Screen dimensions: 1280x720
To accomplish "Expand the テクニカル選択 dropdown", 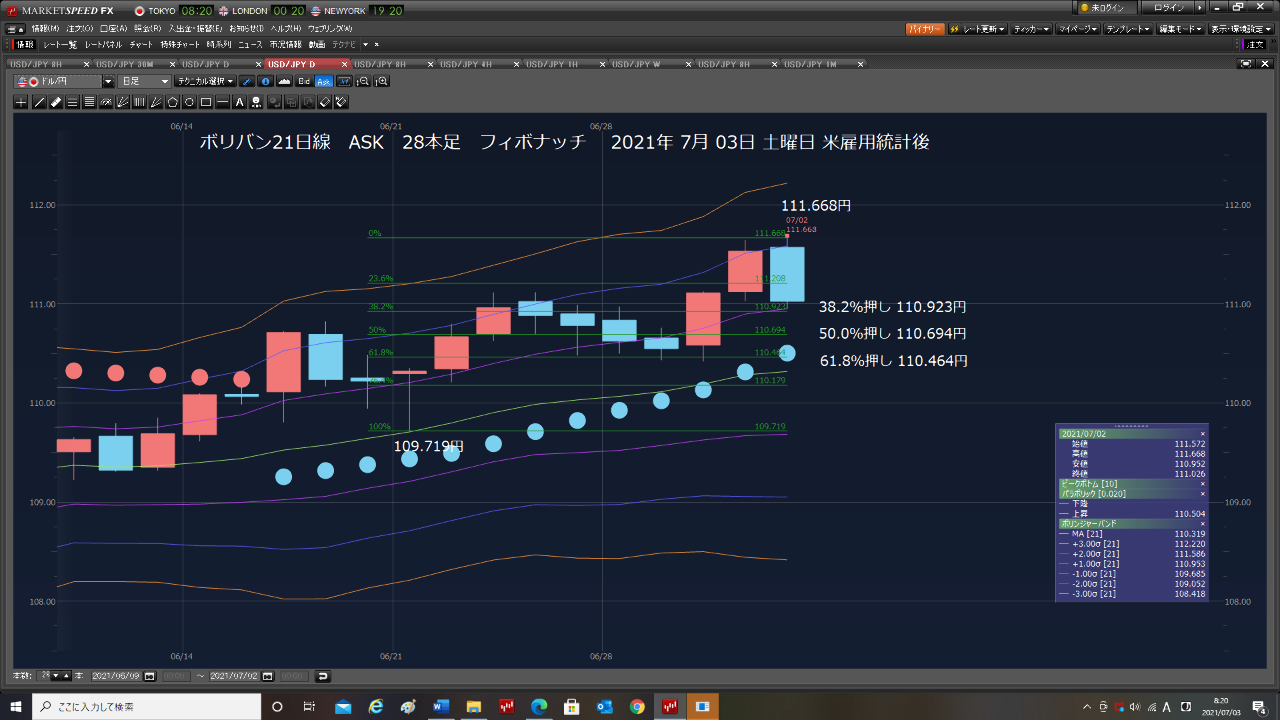I will [205, 81].
